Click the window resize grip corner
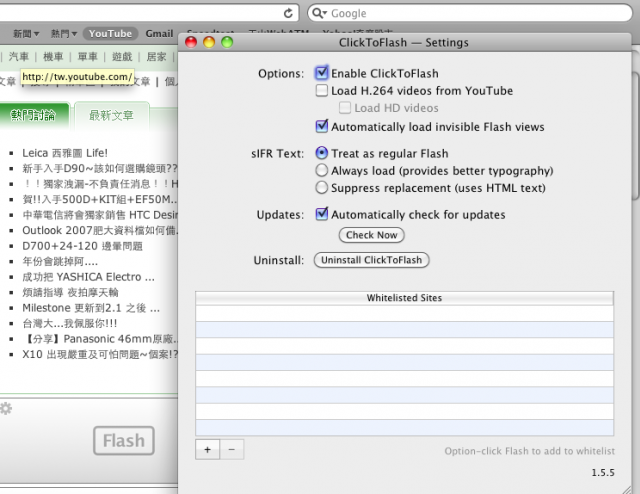The height and width of the screenshot is (494, 640). [x=626, y=489]
